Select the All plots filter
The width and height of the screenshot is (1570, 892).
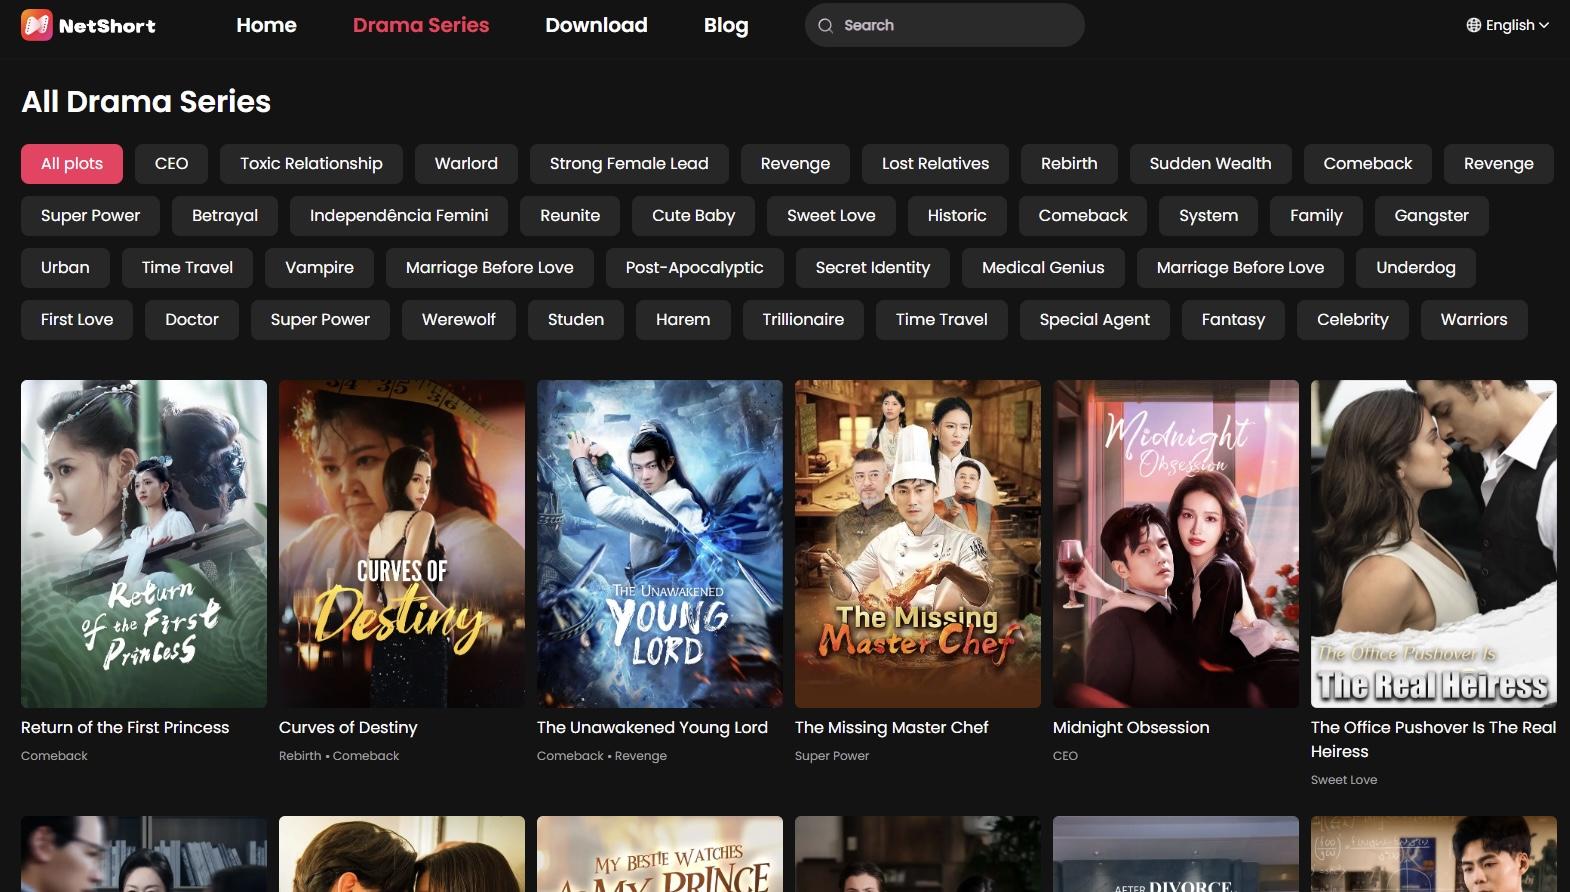tap(72, 164)
